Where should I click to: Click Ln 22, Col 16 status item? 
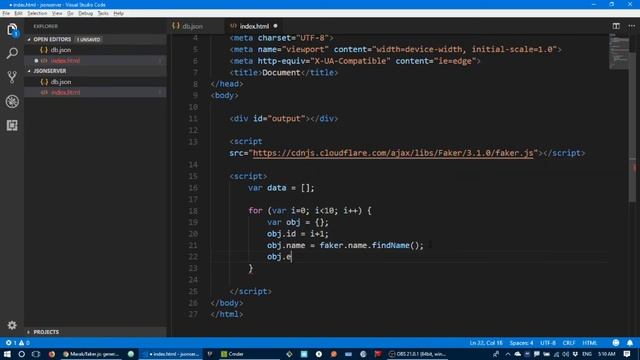point(486,343)
